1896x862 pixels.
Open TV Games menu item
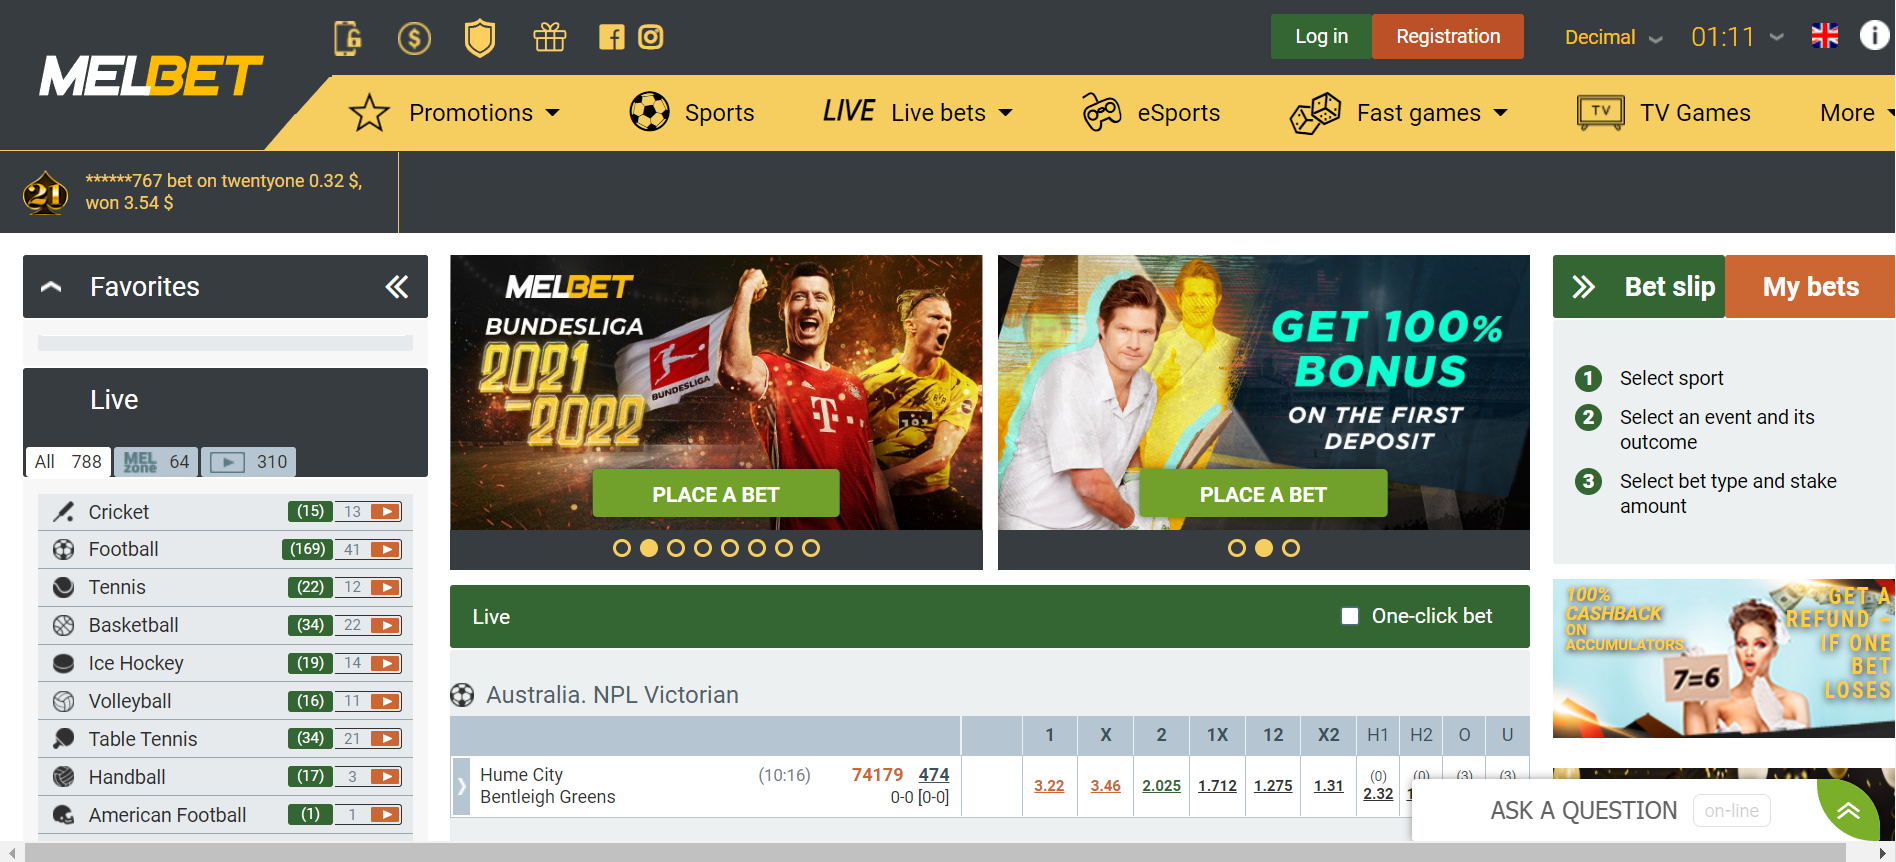point(1664,113)
